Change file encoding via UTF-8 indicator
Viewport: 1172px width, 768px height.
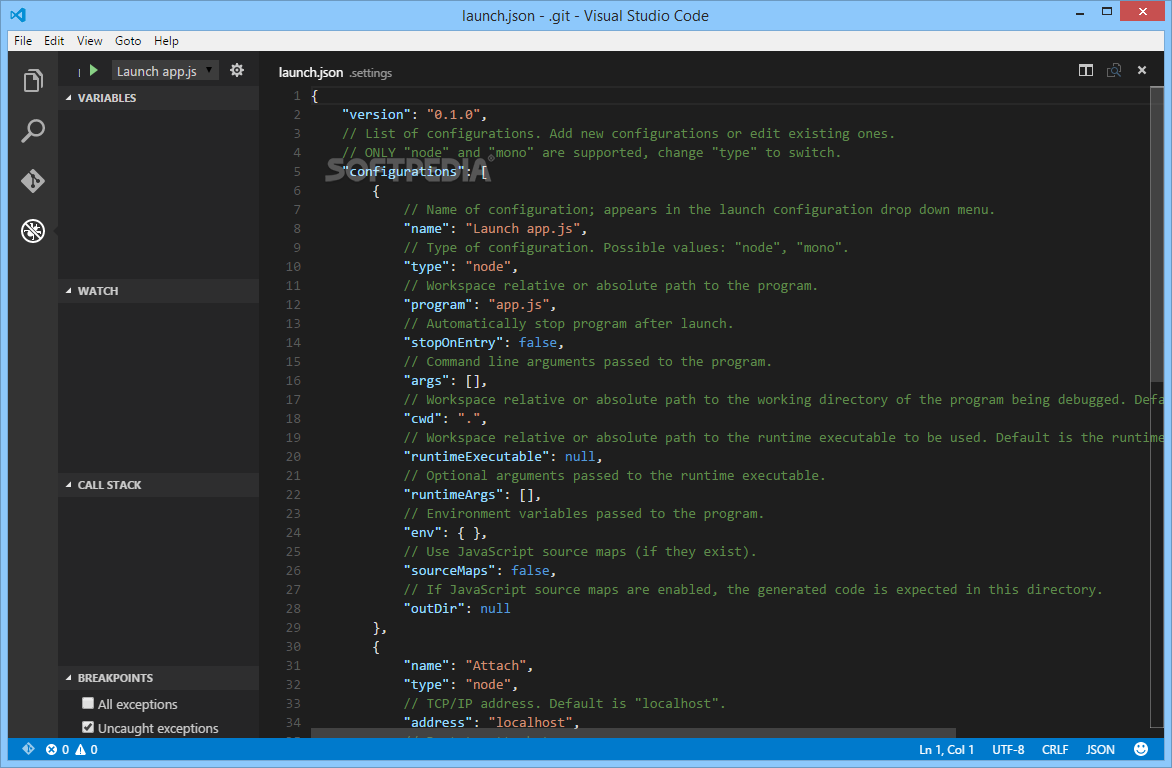pyautogui.click(x=1008, y=749)
